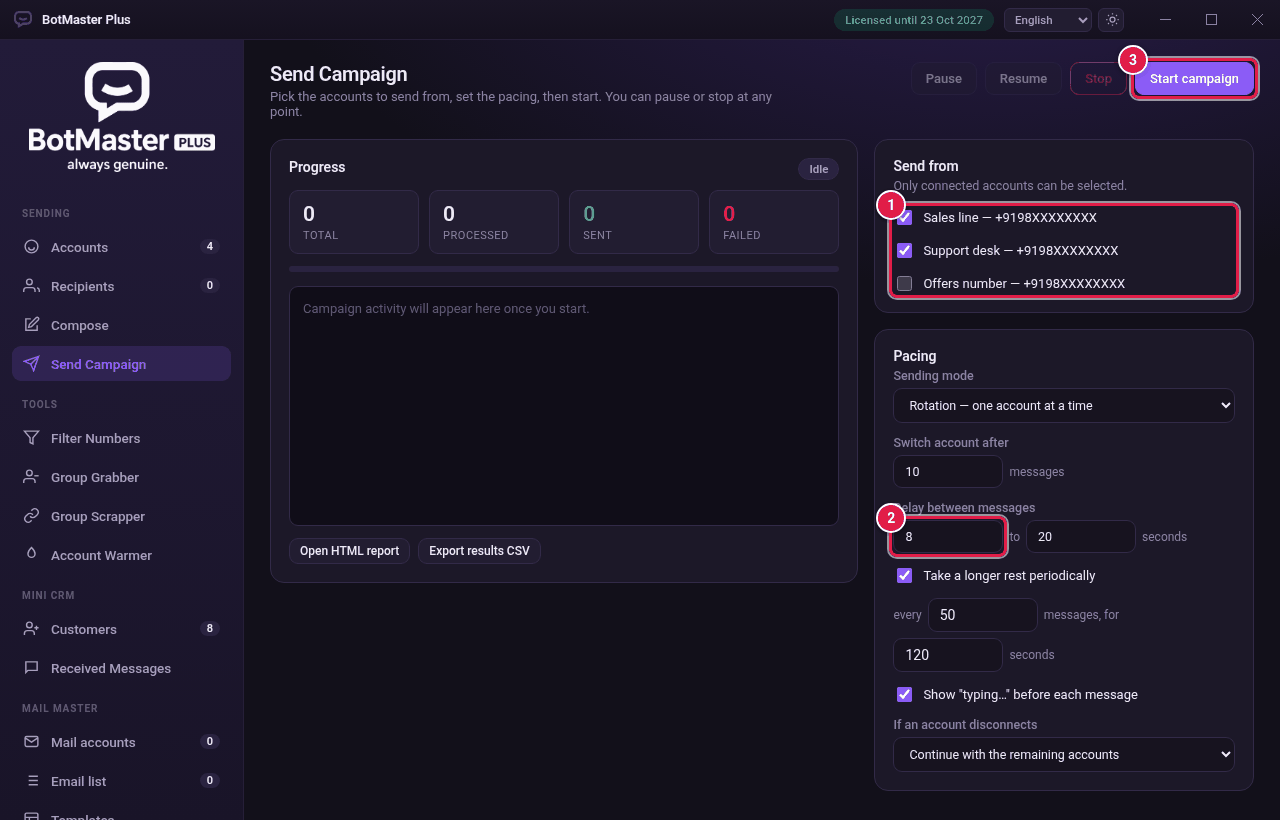This screenshot has width=1280, height=820.
Task: Click the campaign progress bar
Action: point(564,269)
